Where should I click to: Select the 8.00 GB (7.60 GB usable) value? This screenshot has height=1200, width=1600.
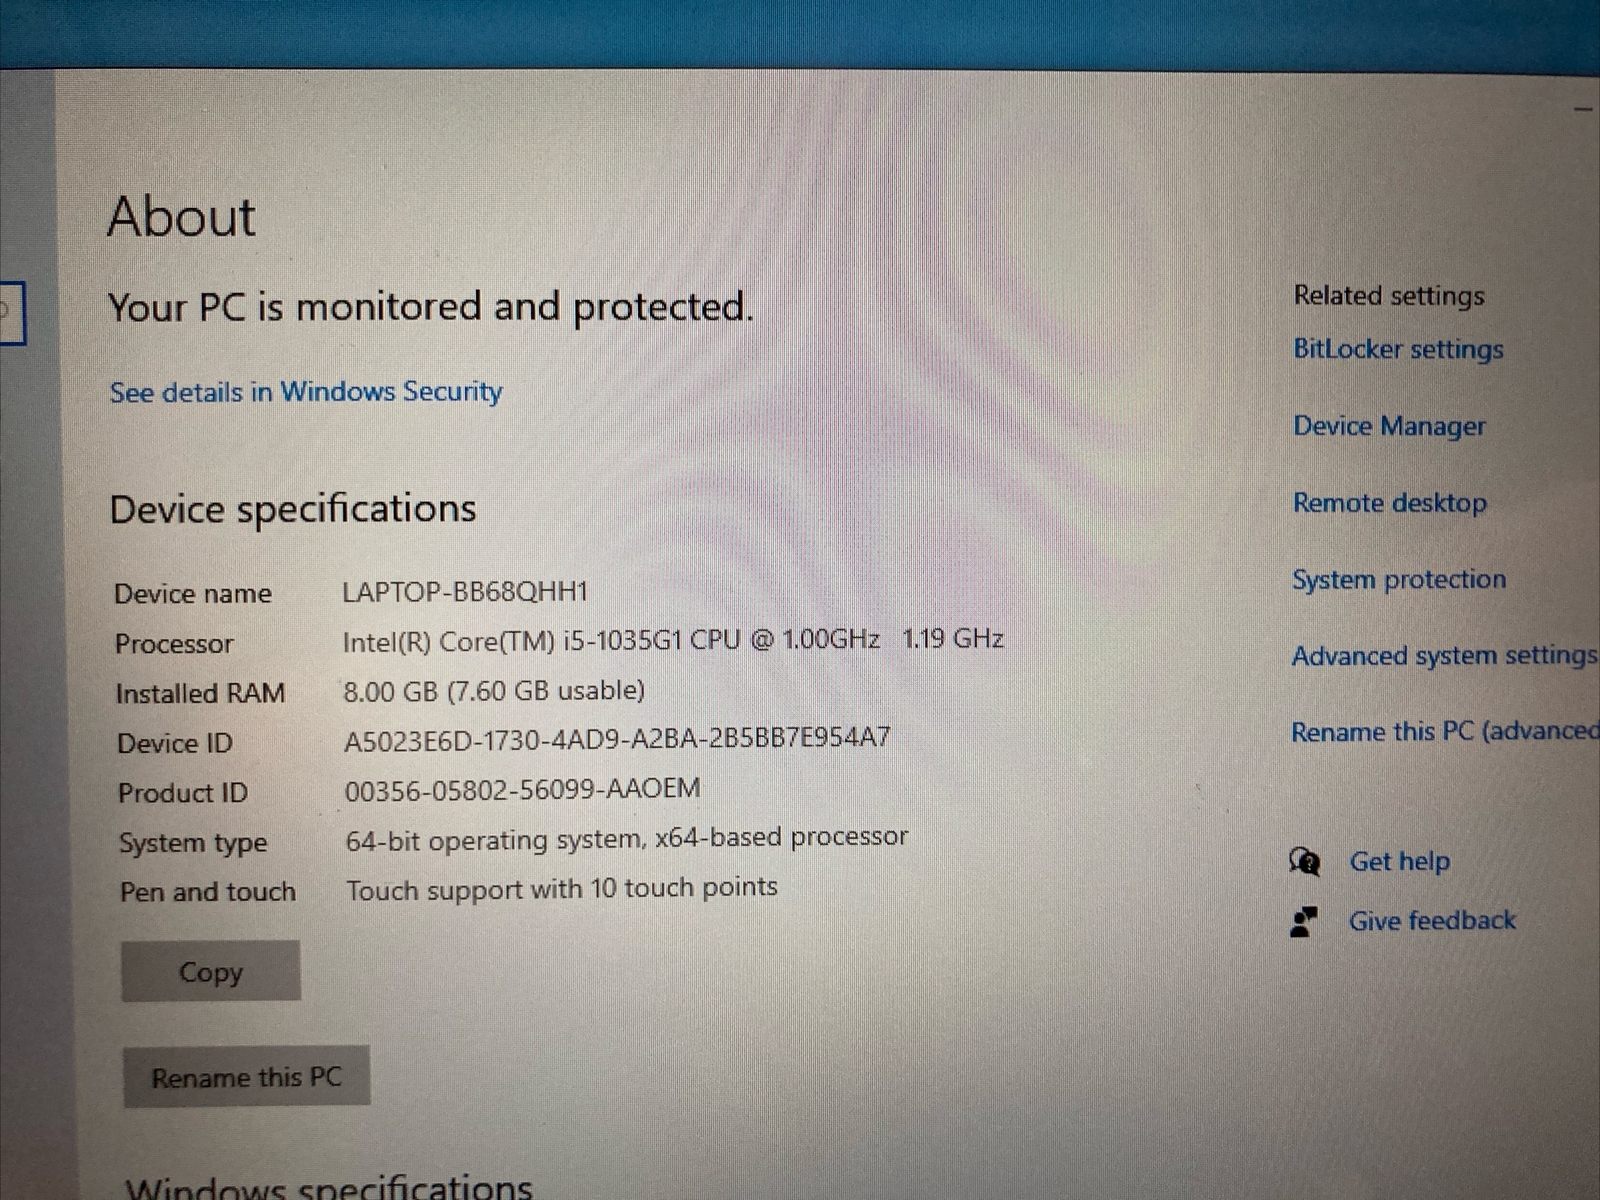point(494,691)
